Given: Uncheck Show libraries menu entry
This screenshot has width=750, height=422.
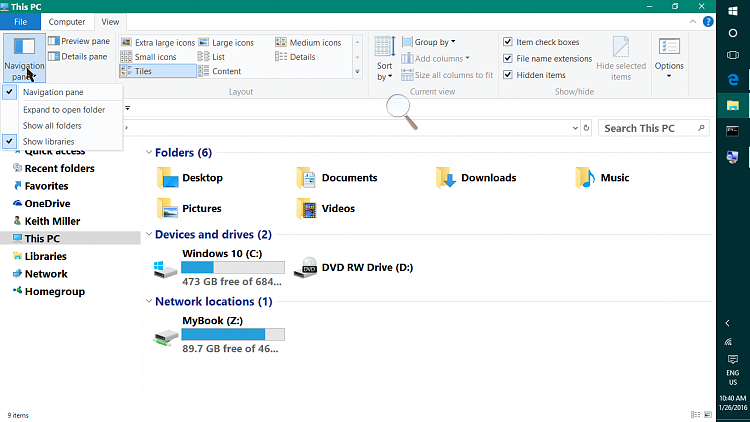Looking at the screenshot, I should [62, 142].
